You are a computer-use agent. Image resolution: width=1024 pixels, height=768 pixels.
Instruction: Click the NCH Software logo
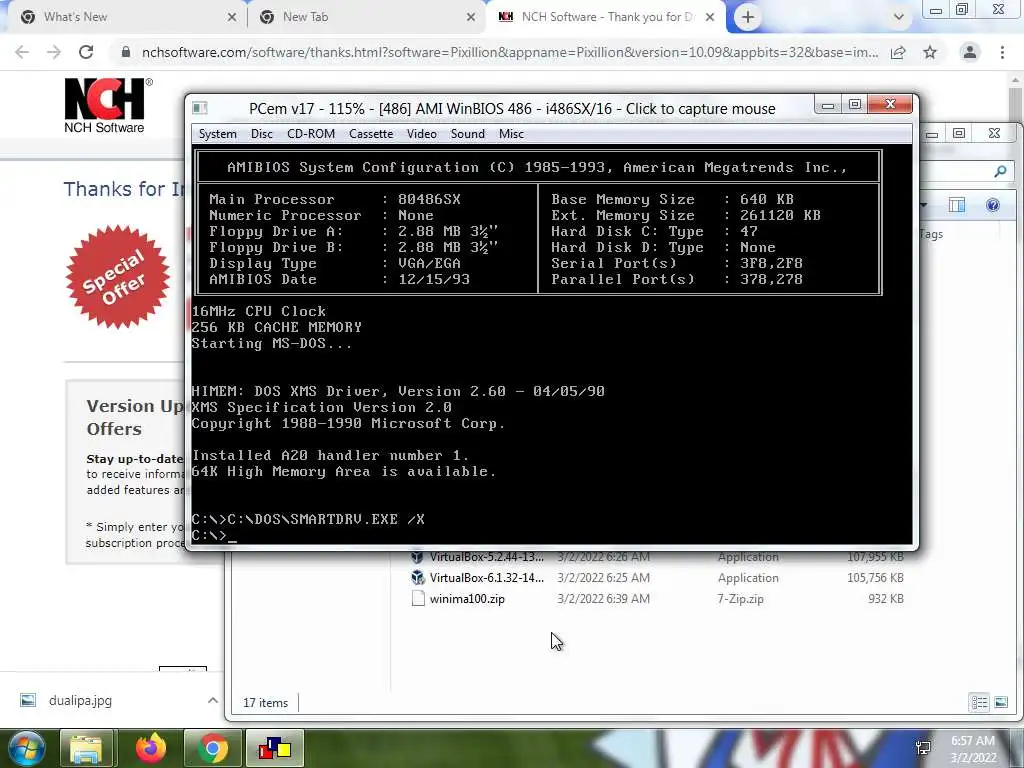tap(108, 106)
